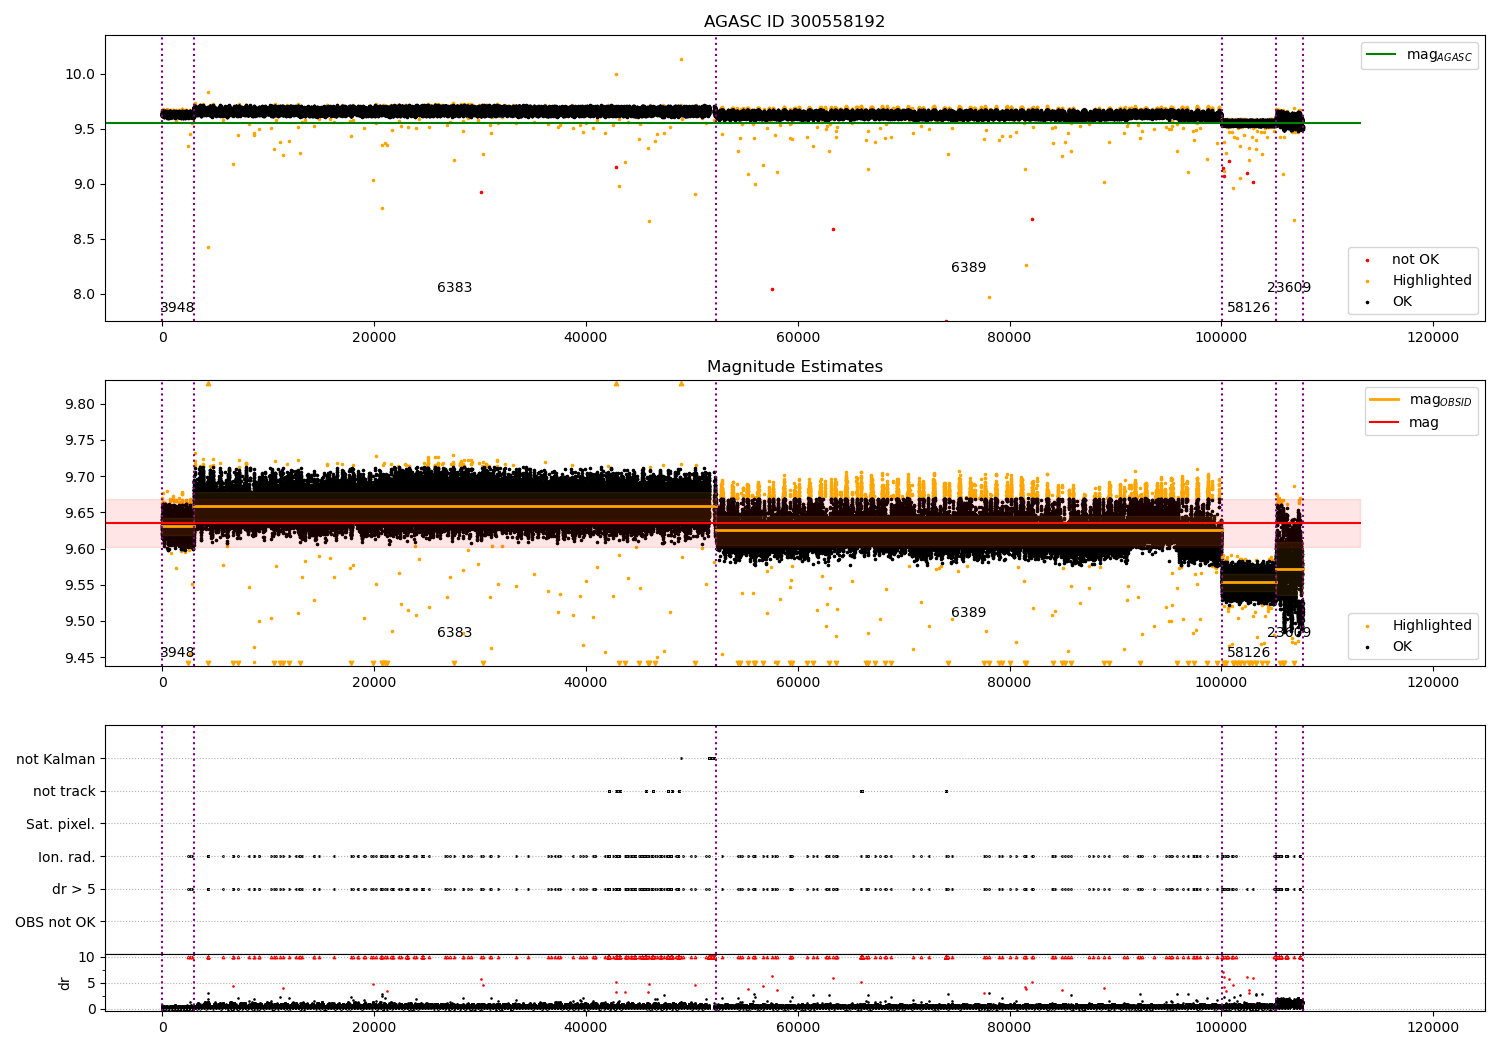Click the '9.50' y-axis tick label

point(80,622)
